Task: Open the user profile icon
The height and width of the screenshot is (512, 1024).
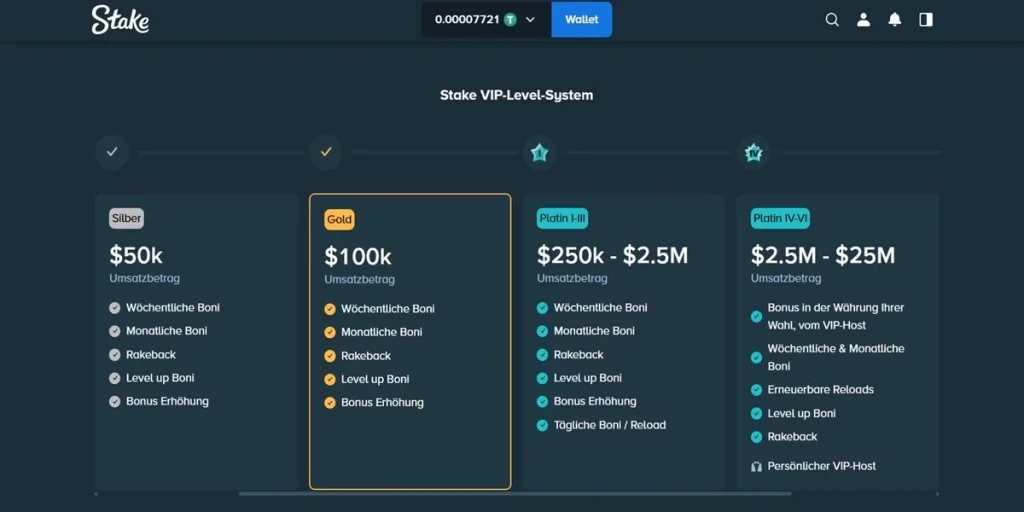Action: tap(863, 20)
